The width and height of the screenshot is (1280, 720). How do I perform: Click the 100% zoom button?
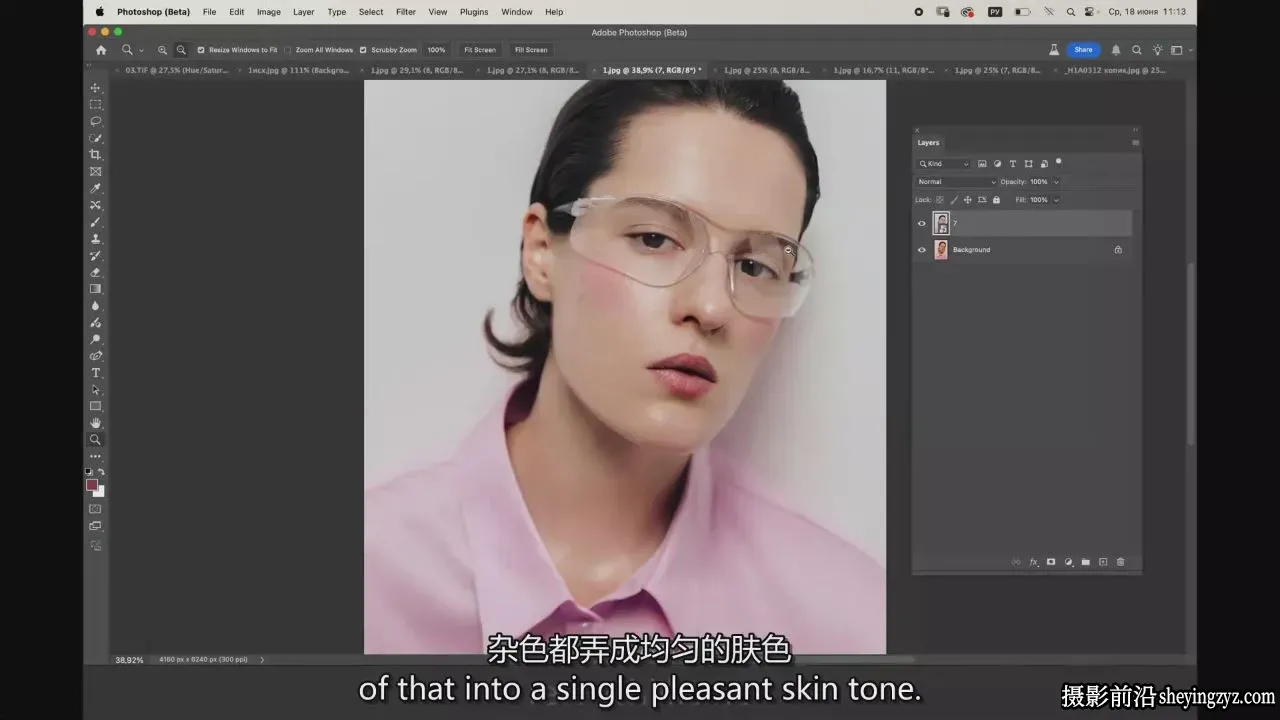[436, 50]
